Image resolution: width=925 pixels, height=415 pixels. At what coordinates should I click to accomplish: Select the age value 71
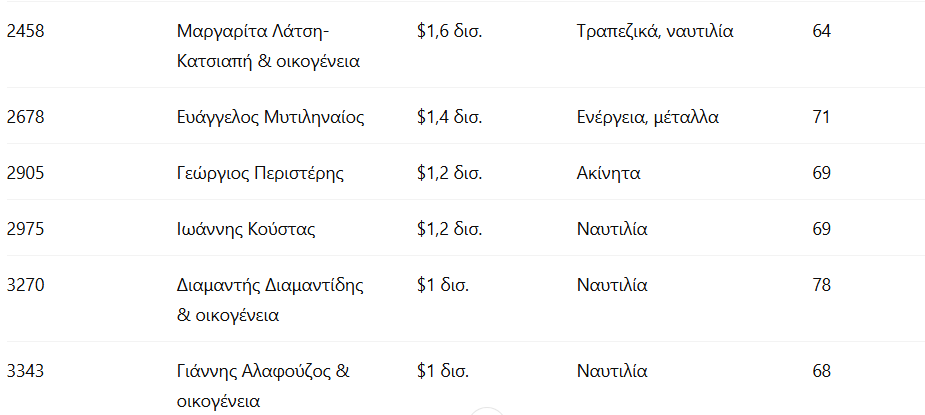[822, 118]
